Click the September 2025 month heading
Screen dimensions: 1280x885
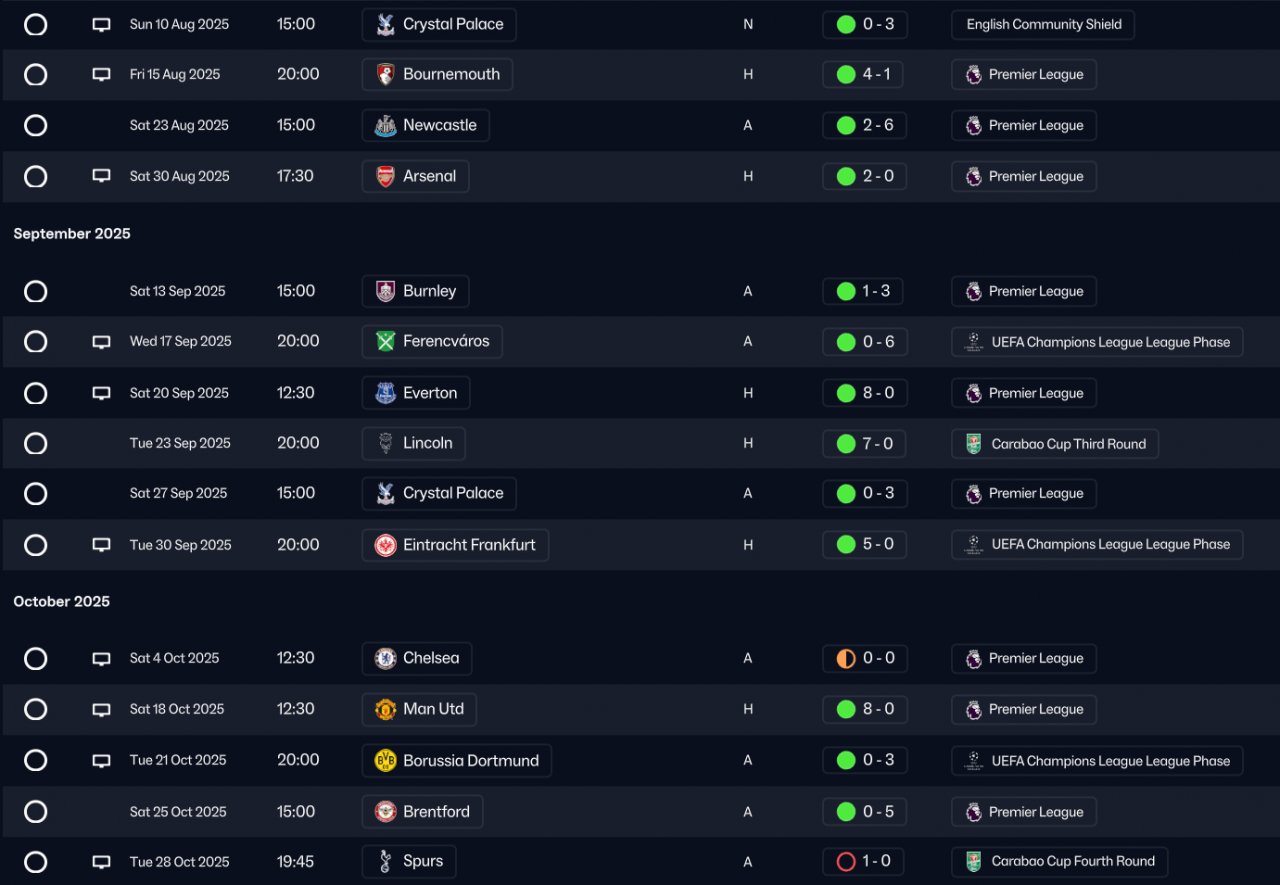click(x=72, y=234)
